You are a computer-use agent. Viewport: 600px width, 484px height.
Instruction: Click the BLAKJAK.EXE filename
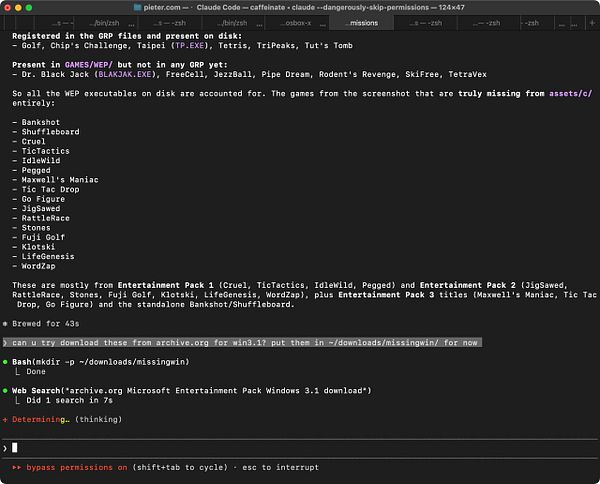pyautogui.click(x=125, y=74)
